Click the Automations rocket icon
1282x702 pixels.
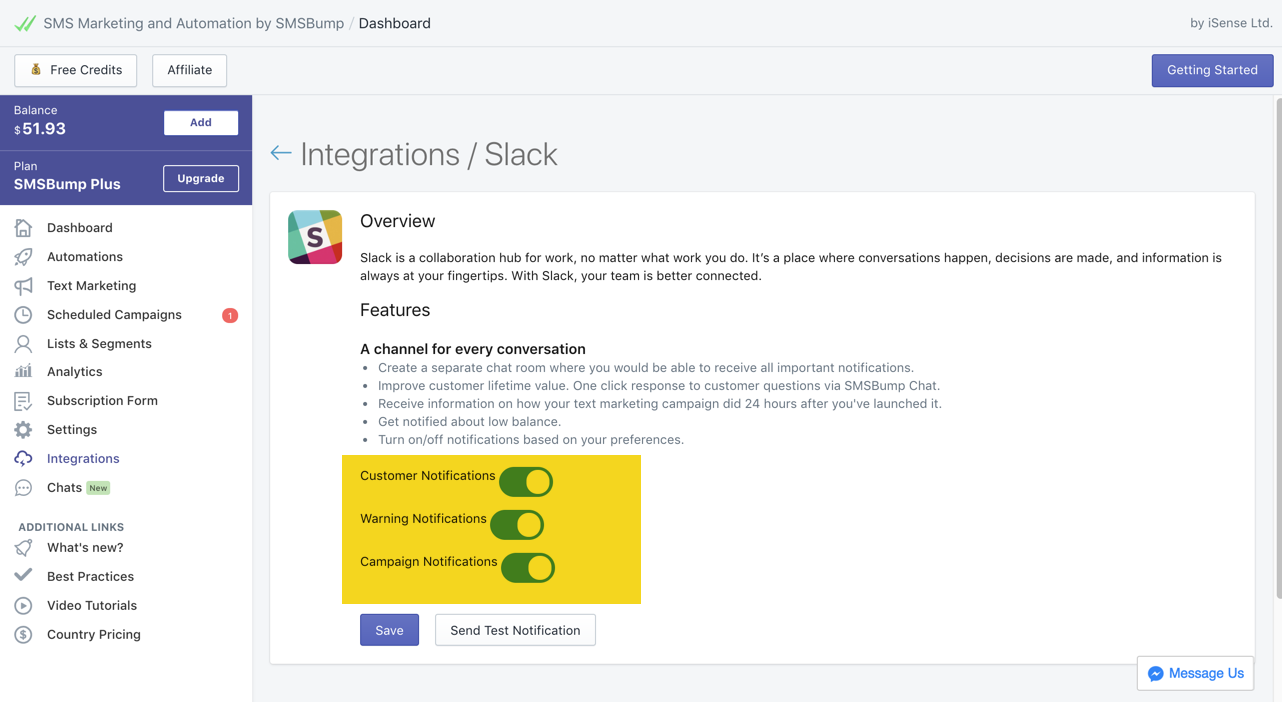[23, 257]
